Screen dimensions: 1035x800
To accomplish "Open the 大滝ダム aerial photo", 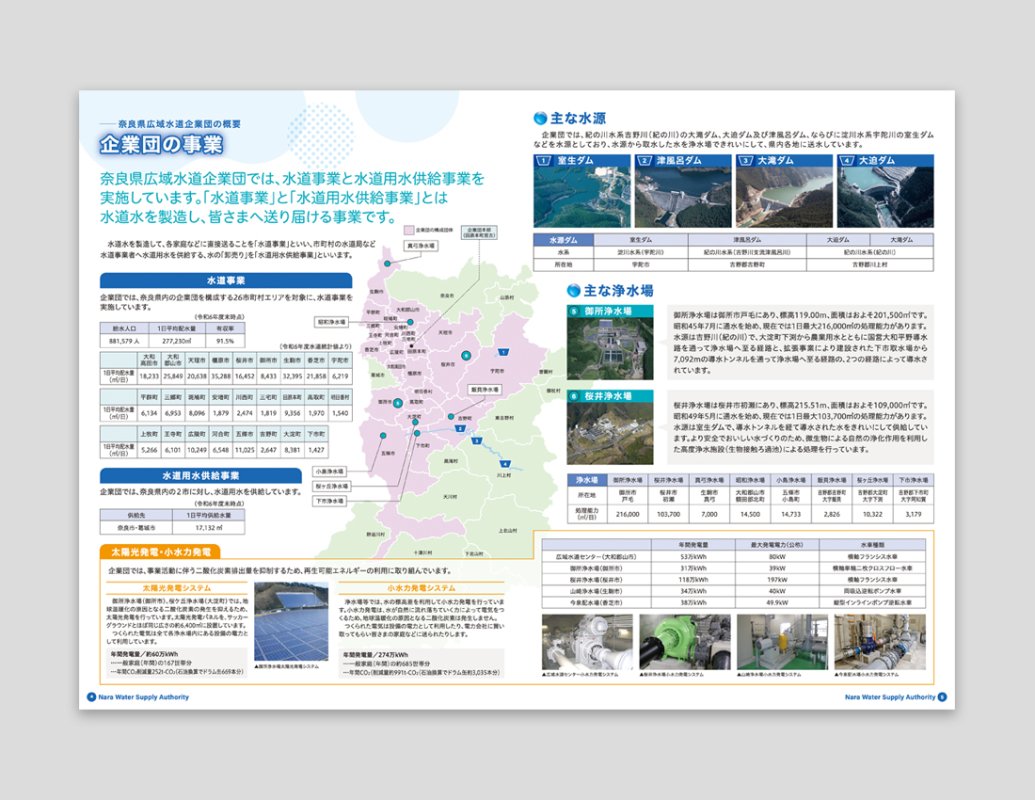I will 784,197.
